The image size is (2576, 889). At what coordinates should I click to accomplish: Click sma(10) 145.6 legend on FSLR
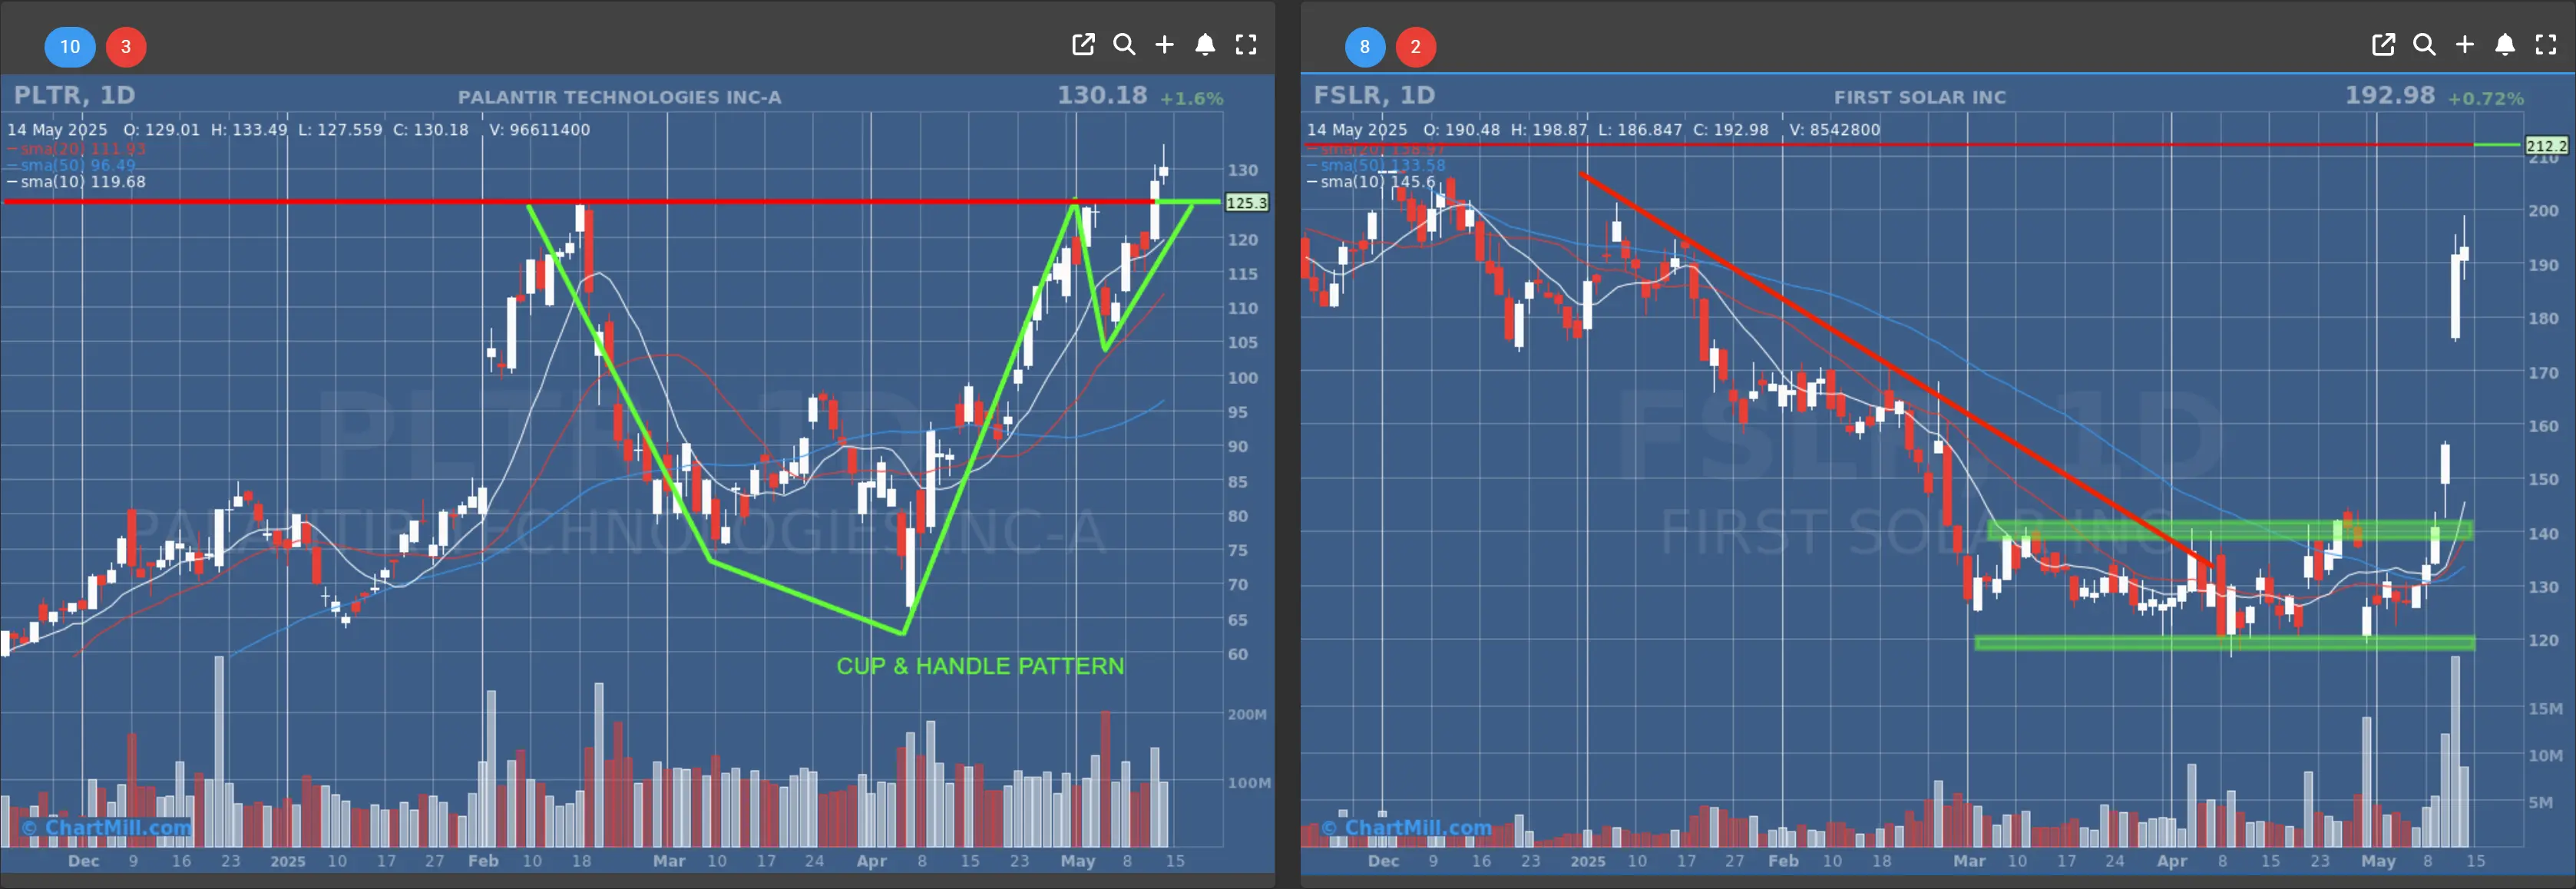[x=1371, y=182]
